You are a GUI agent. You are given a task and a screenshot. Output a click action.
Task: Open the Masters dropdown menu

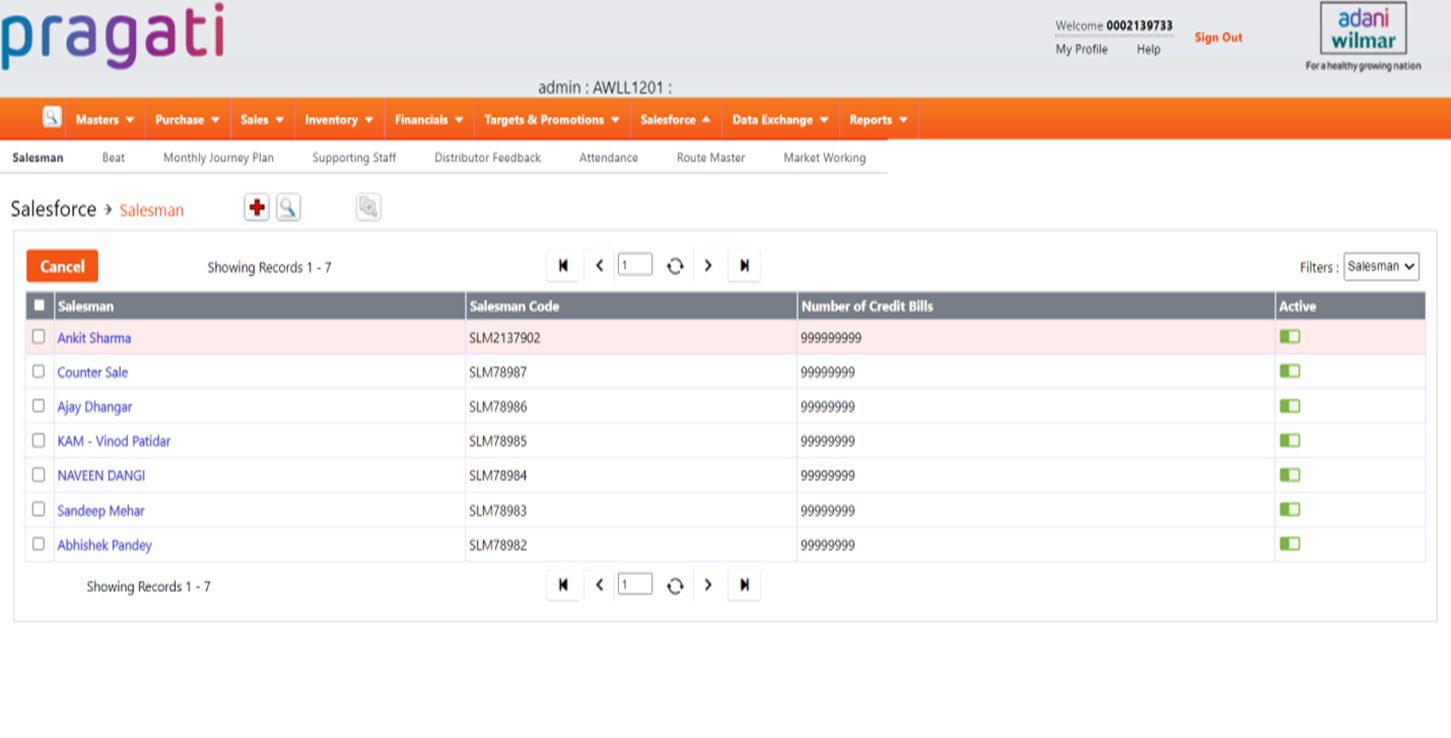105,119
